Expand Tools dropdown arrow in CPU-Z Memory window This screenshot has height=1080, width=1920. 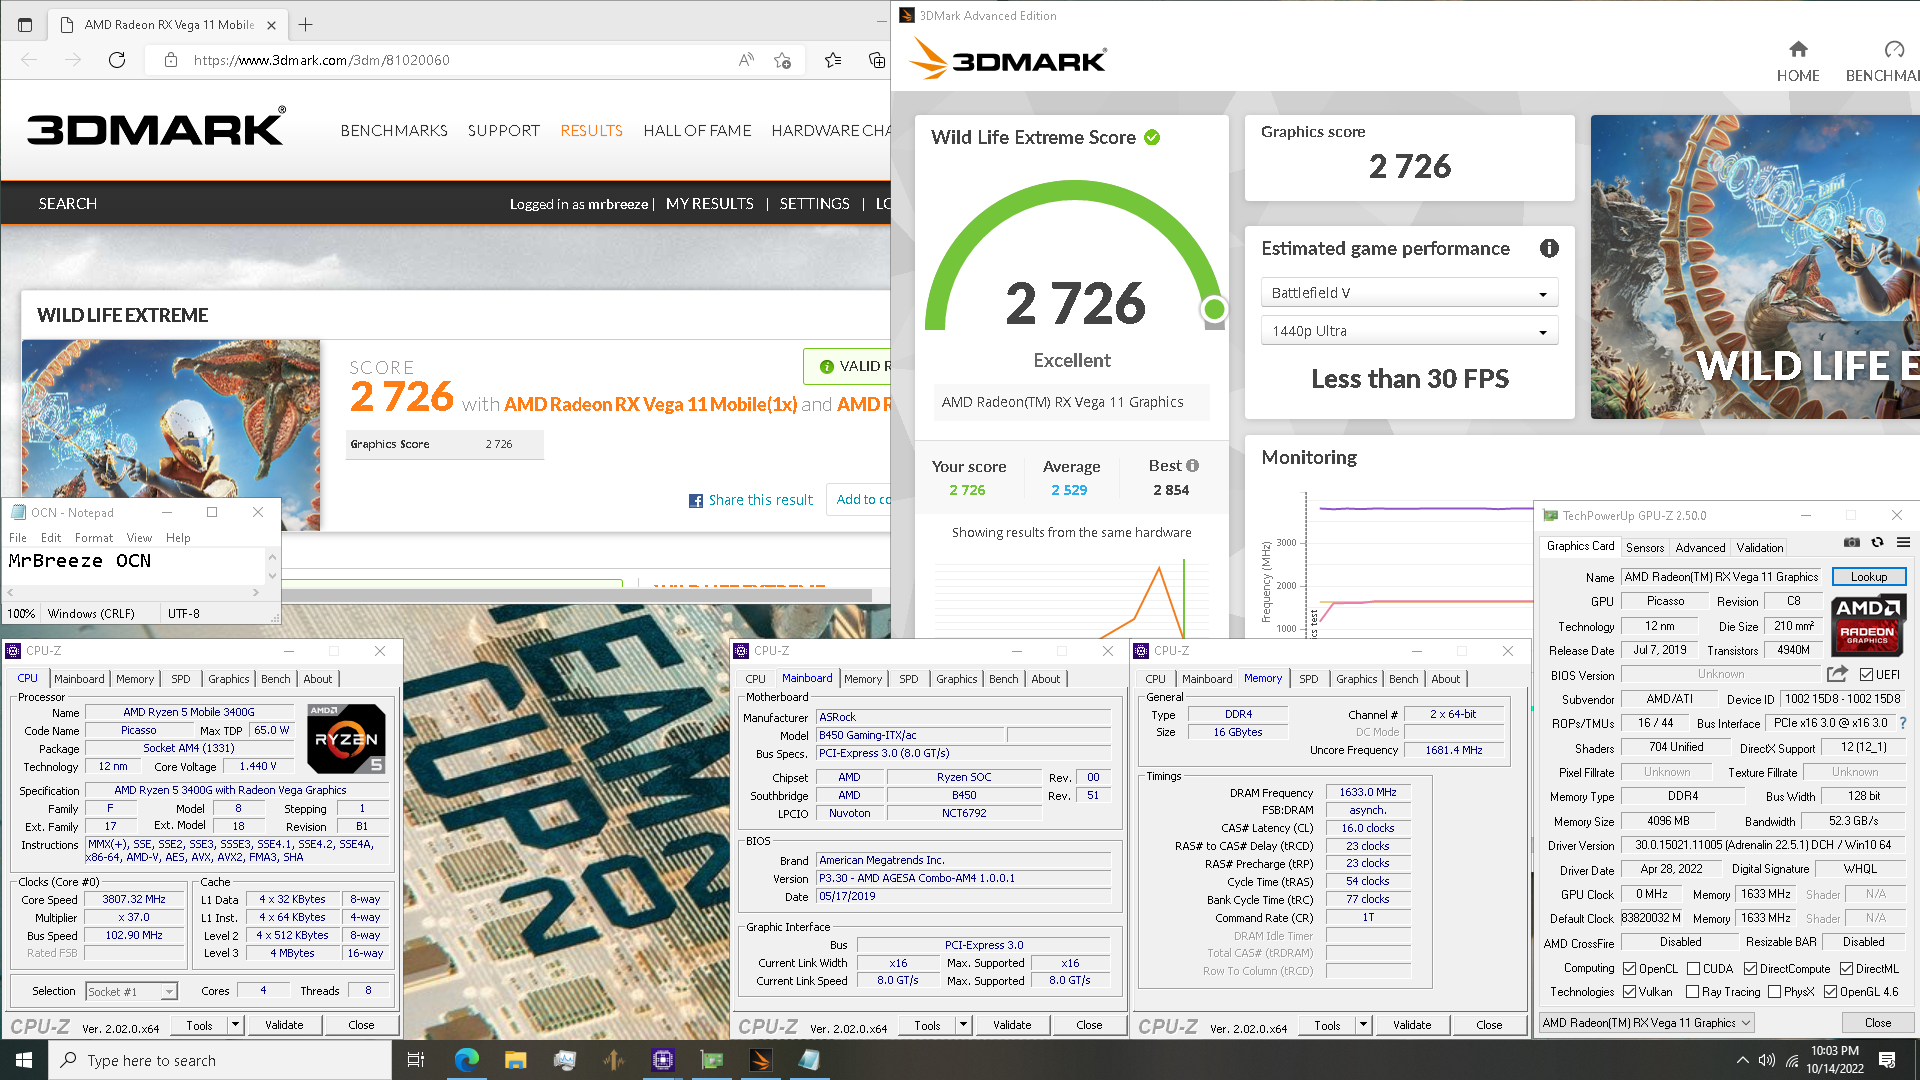pyautogui.click(x=1363, y=1024)
